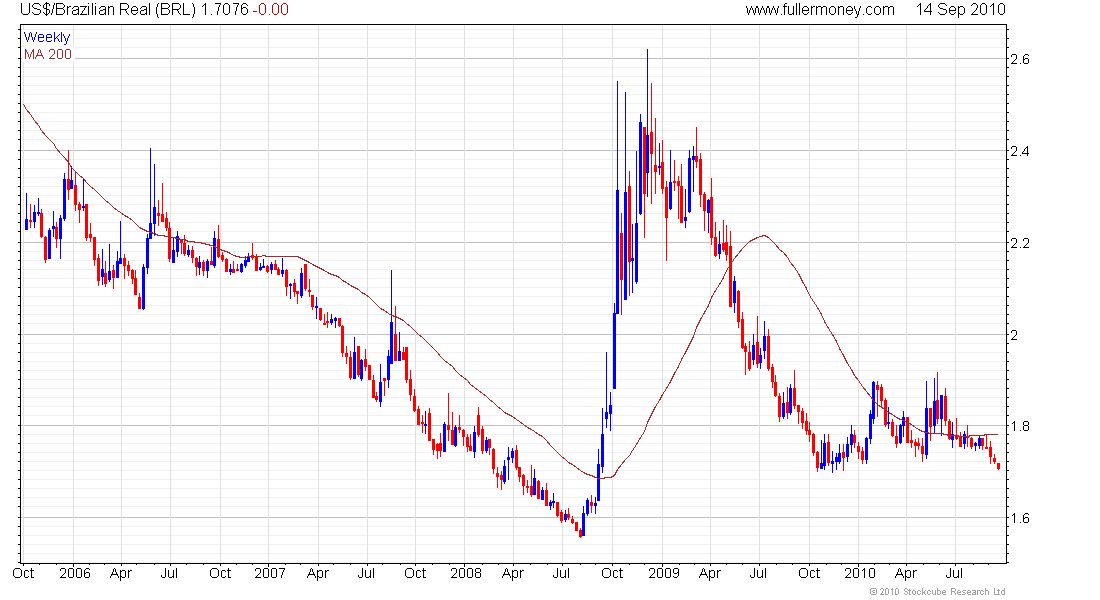
Task: Click the red -0.00 change value
Action: [271, 10]
